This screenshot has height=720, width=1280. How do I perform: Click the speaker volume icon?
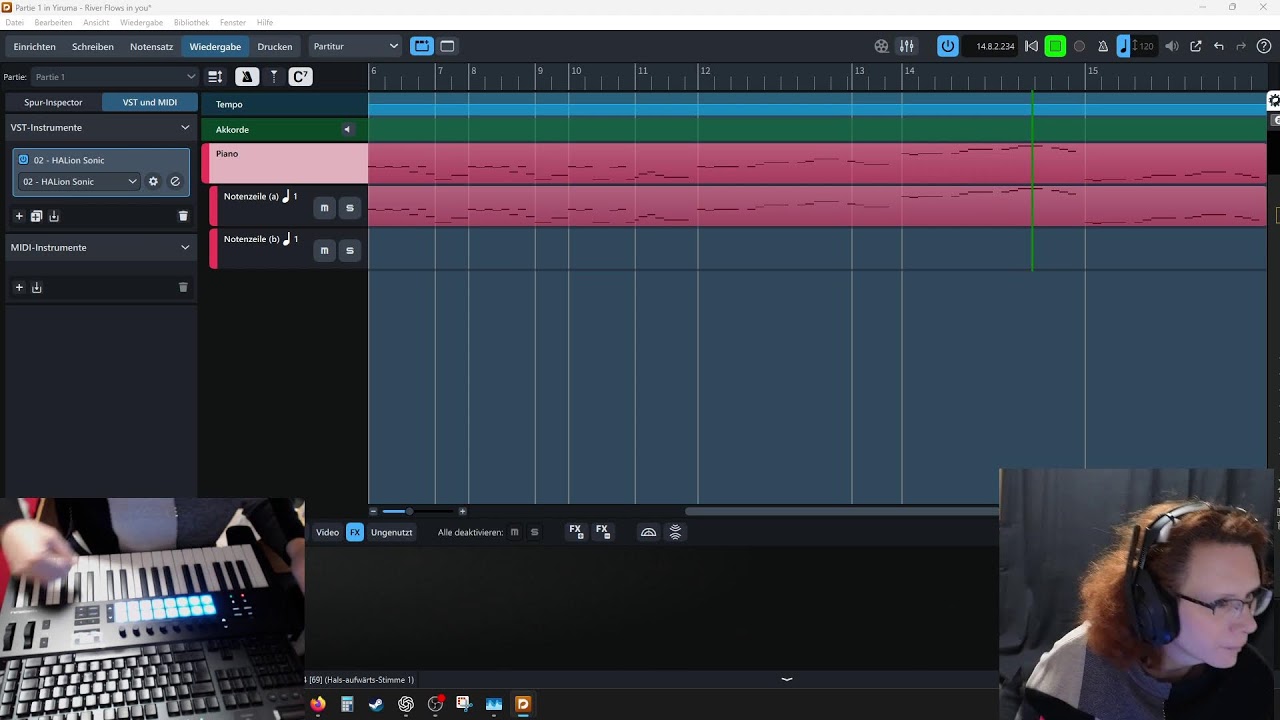[1172, 46]
